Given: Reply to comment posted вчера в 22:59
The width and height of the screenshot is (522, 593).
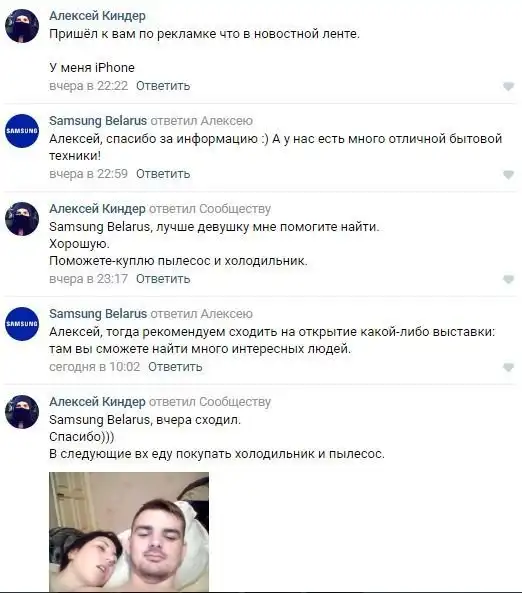Looking at the screenshot, I should click(163, 174).
